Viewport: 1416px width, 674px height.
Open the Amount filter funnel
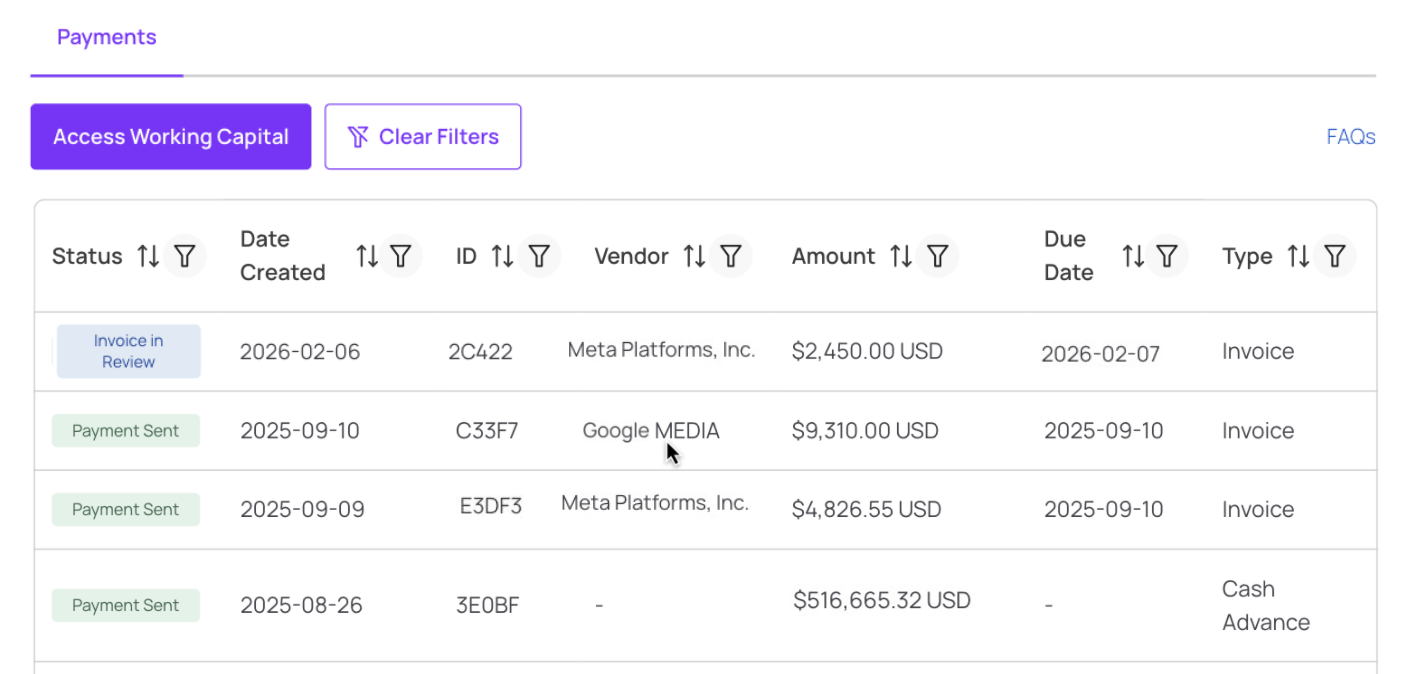[937, 256]
